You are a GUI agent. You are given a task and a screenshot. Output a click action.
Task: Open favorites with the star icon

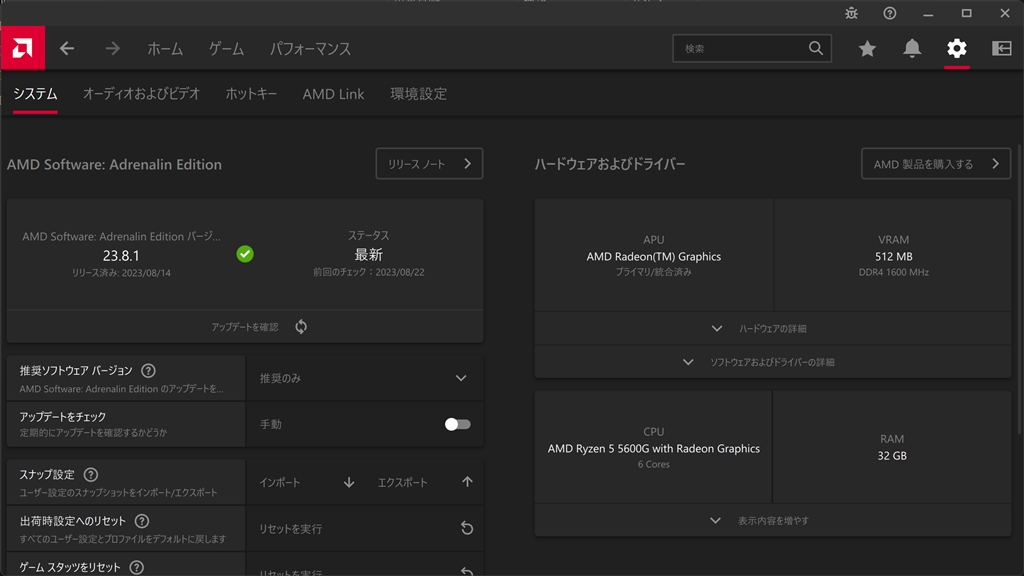867,48
